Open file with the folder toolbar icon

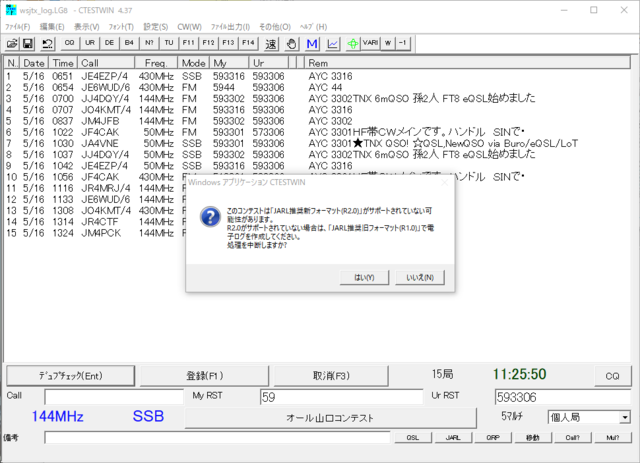pos(13,43)
